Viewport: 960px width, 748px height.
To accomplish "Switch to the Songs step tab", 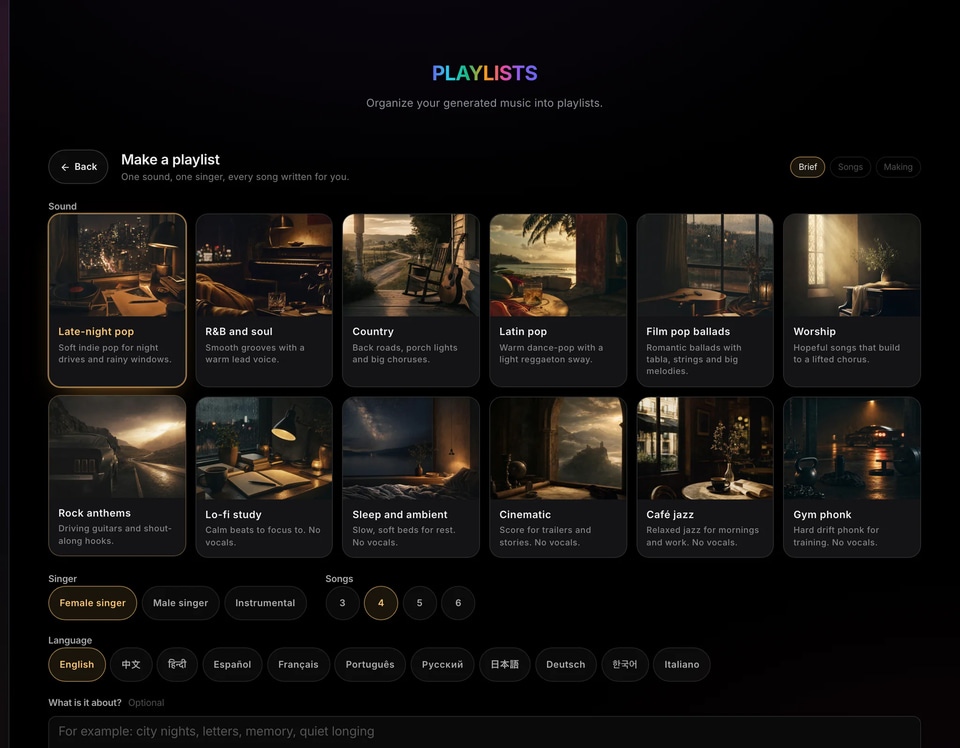I will tap(850, 167).
